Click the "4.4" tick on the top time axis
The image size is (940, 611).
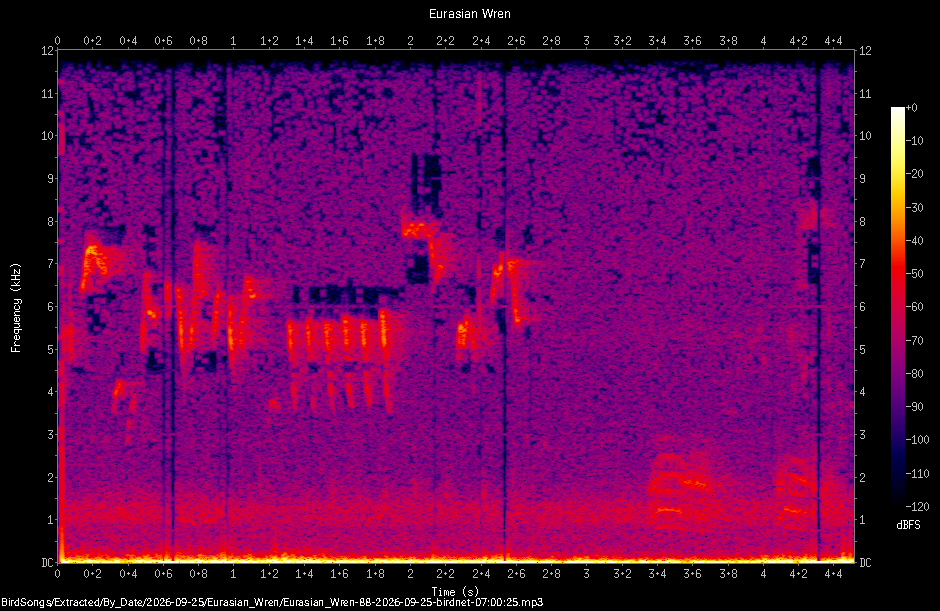pyautogui.click(x=834, y=41)
